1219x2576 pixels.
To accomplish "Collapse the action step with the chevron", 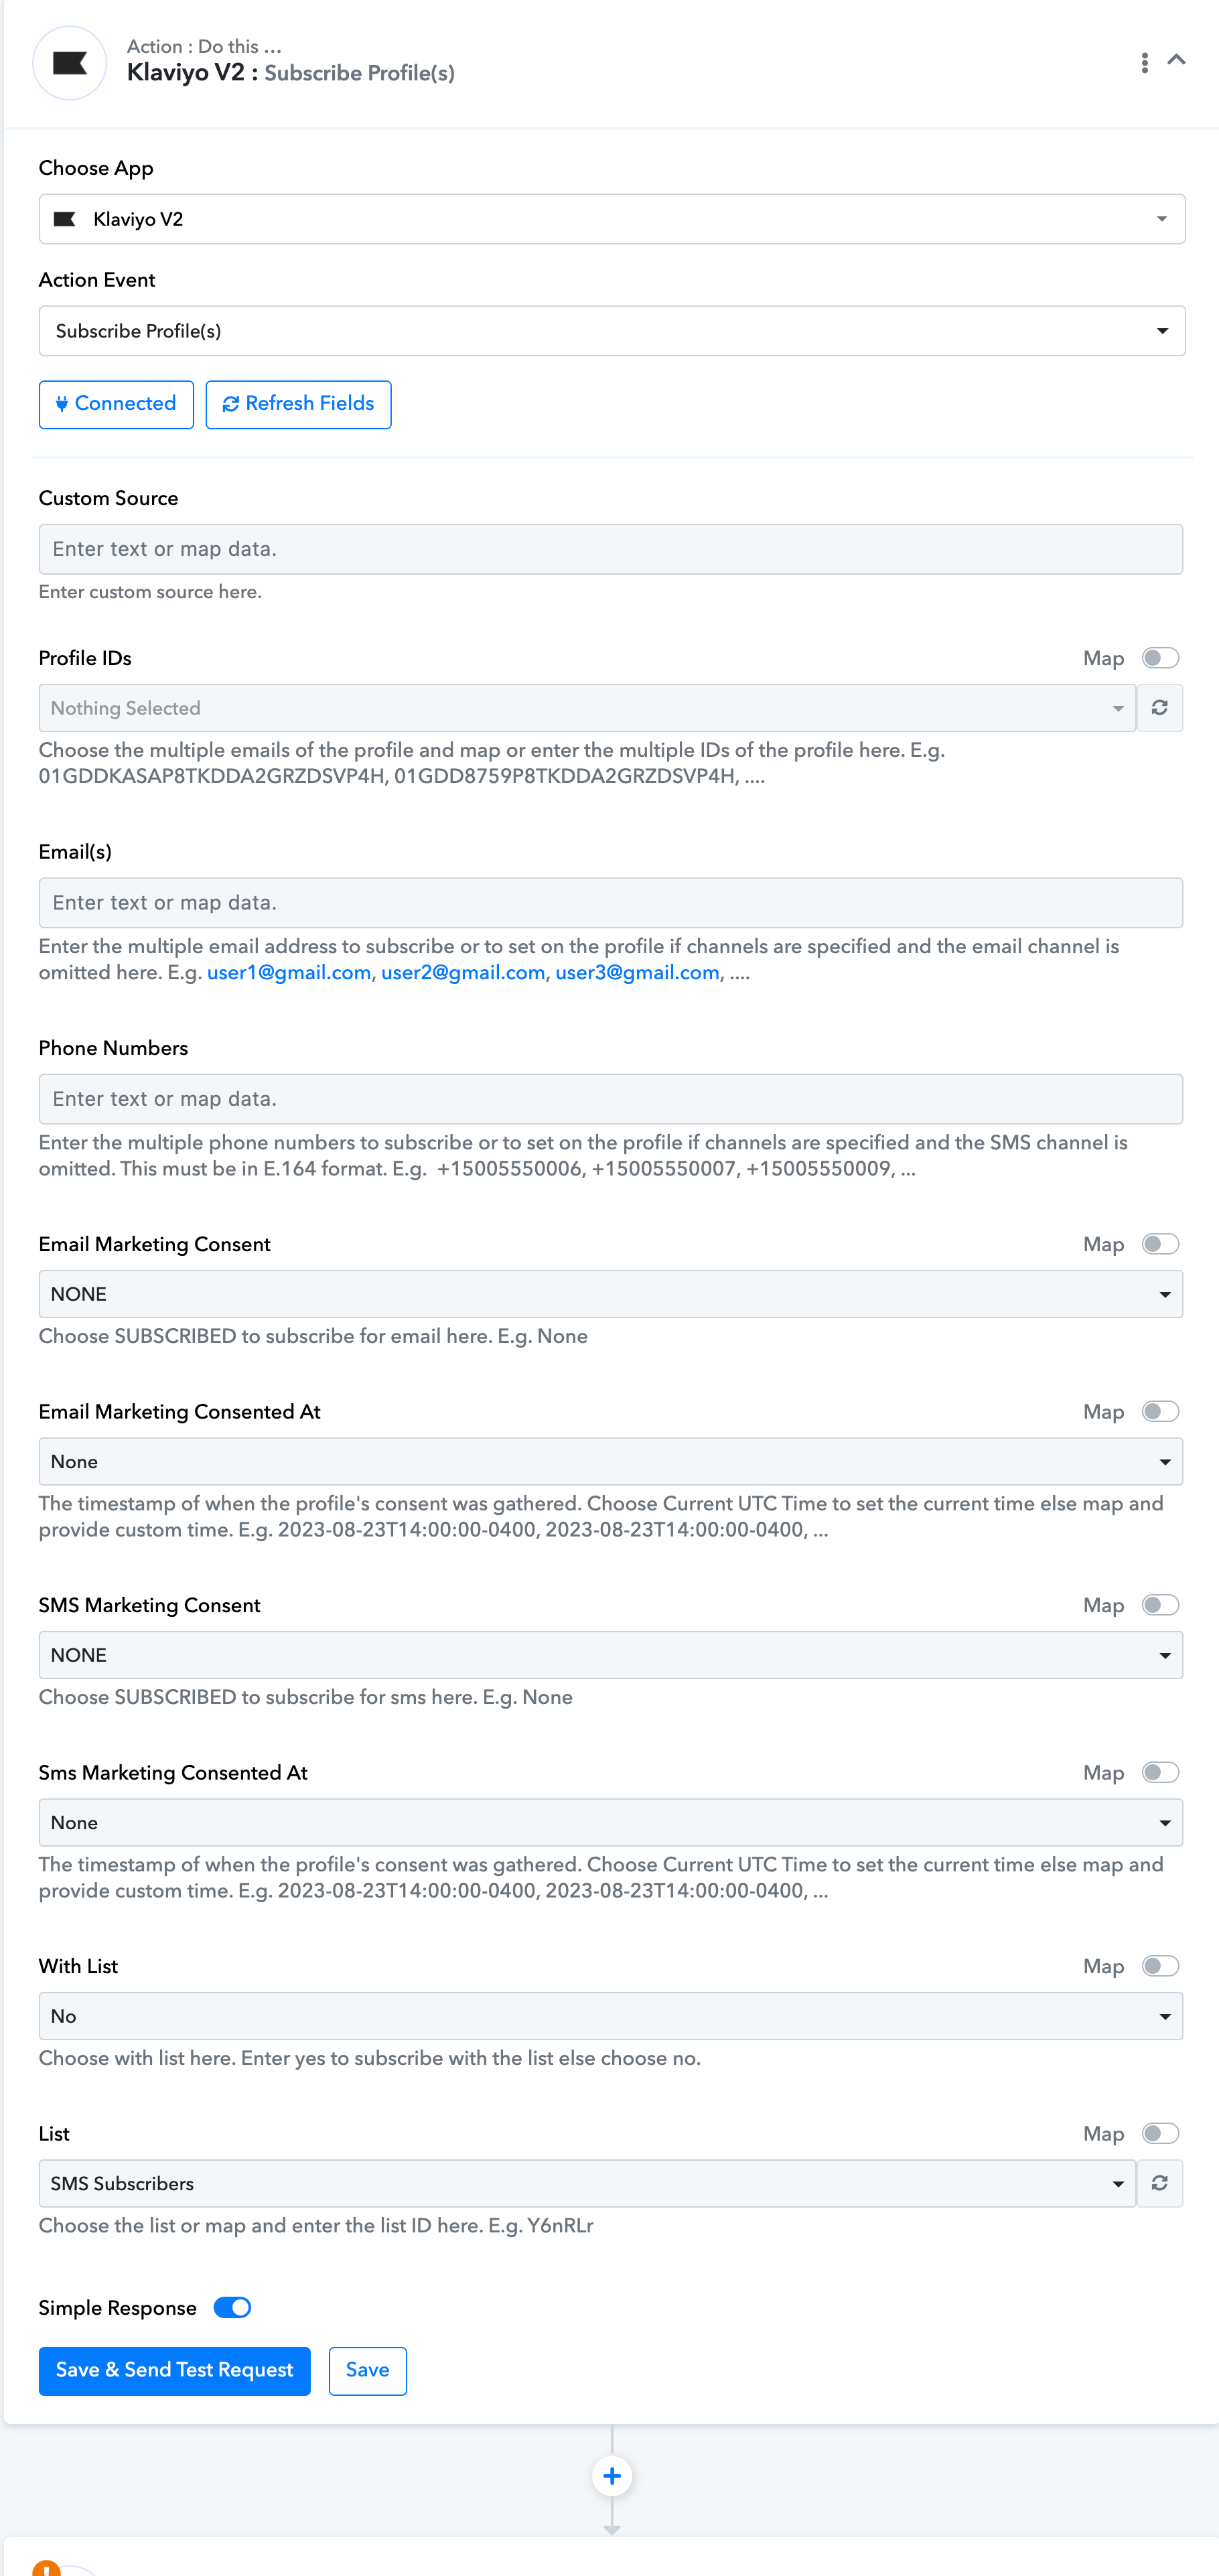I will coord(1177,60).
